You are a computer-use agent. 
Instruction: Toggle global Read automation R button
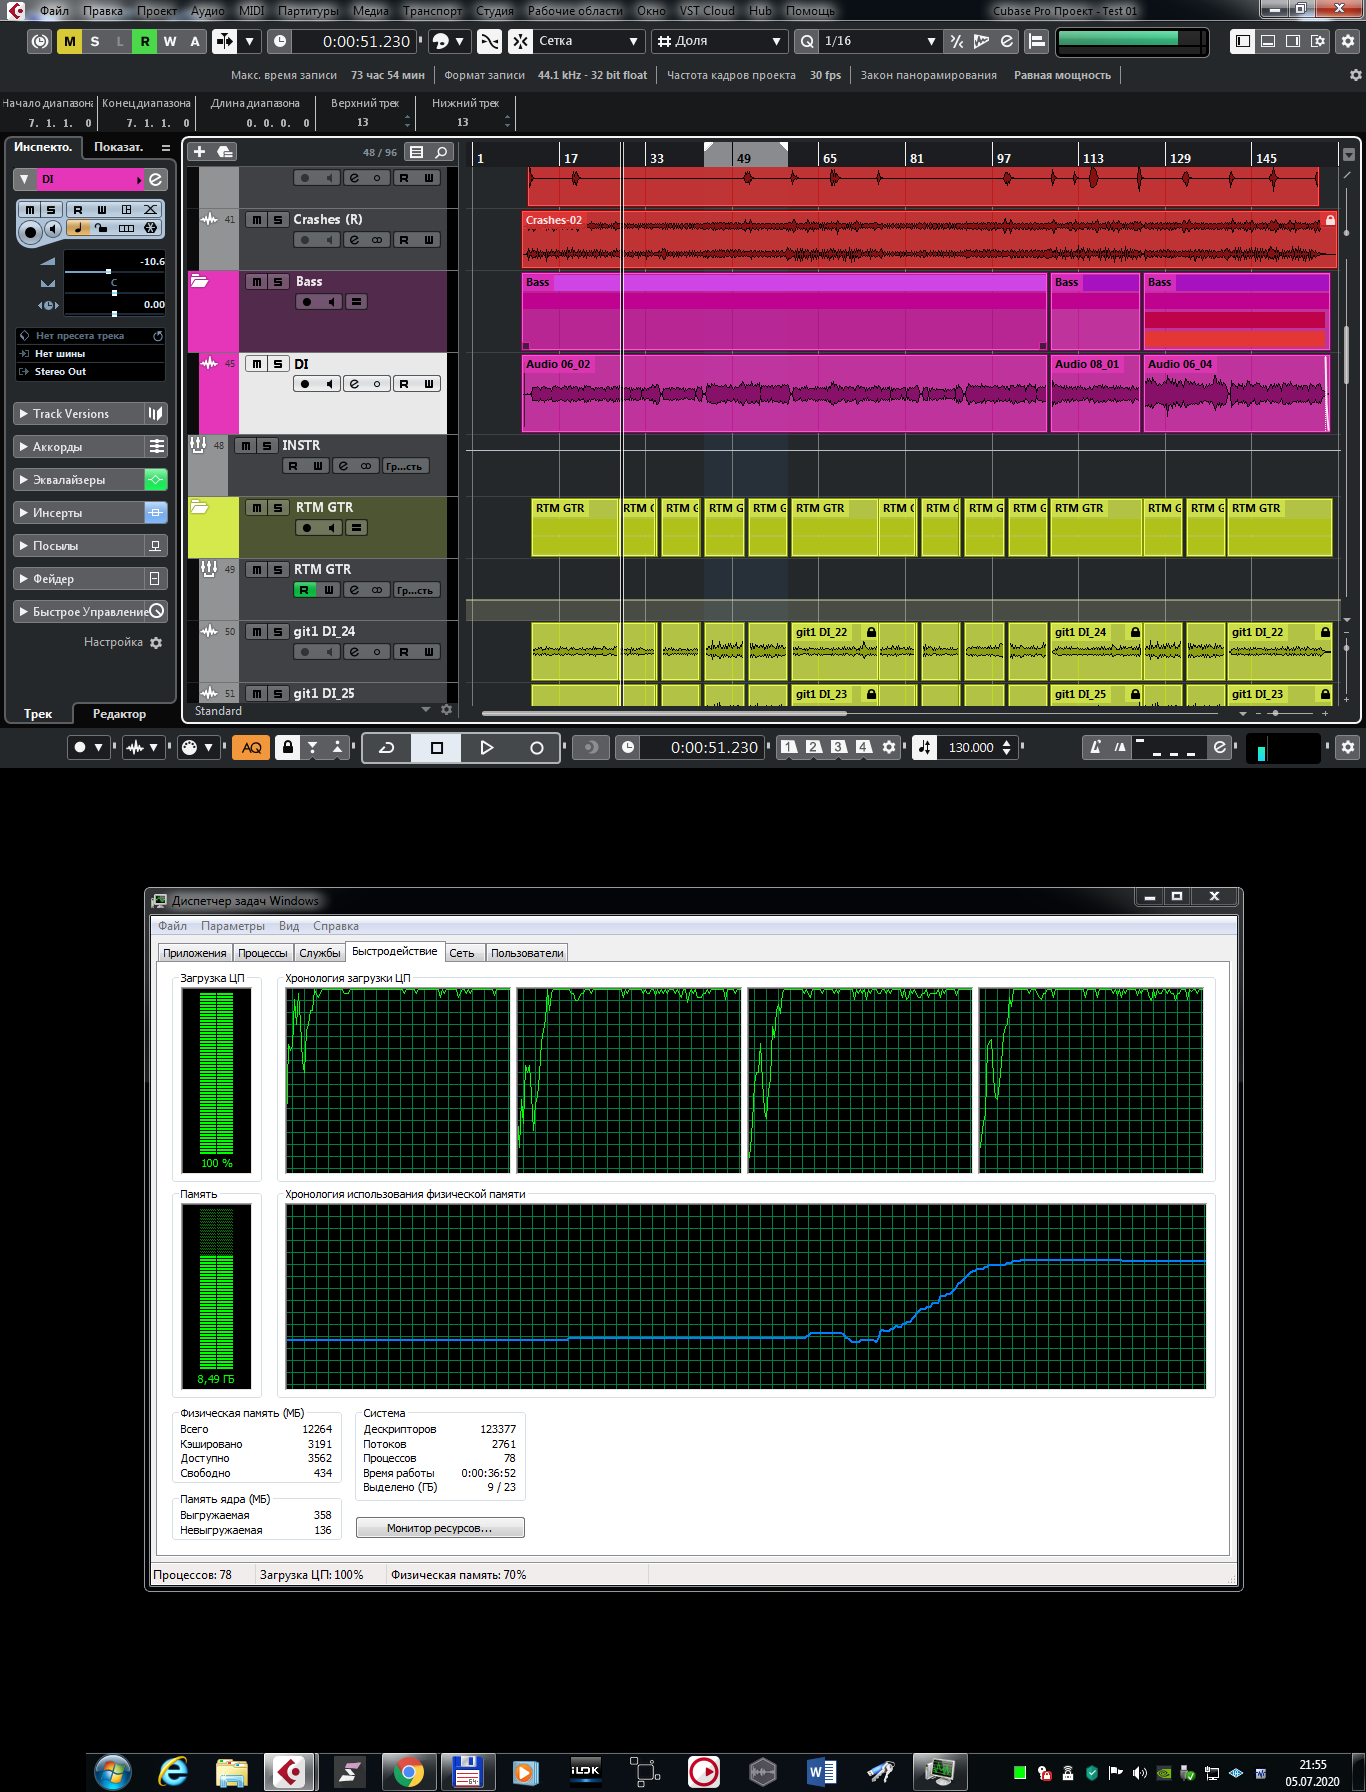(x=145, y=41)
